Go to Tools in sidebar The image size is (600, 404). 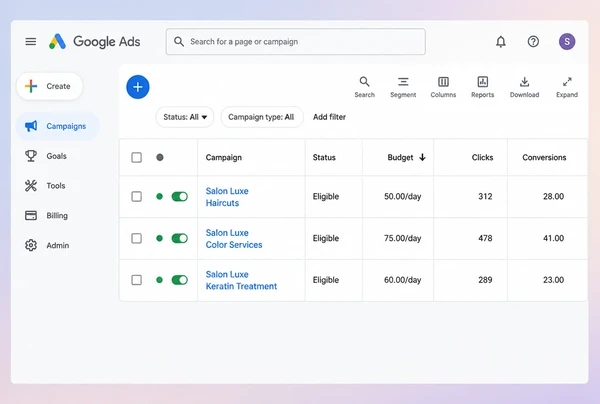tap(45, 186)
